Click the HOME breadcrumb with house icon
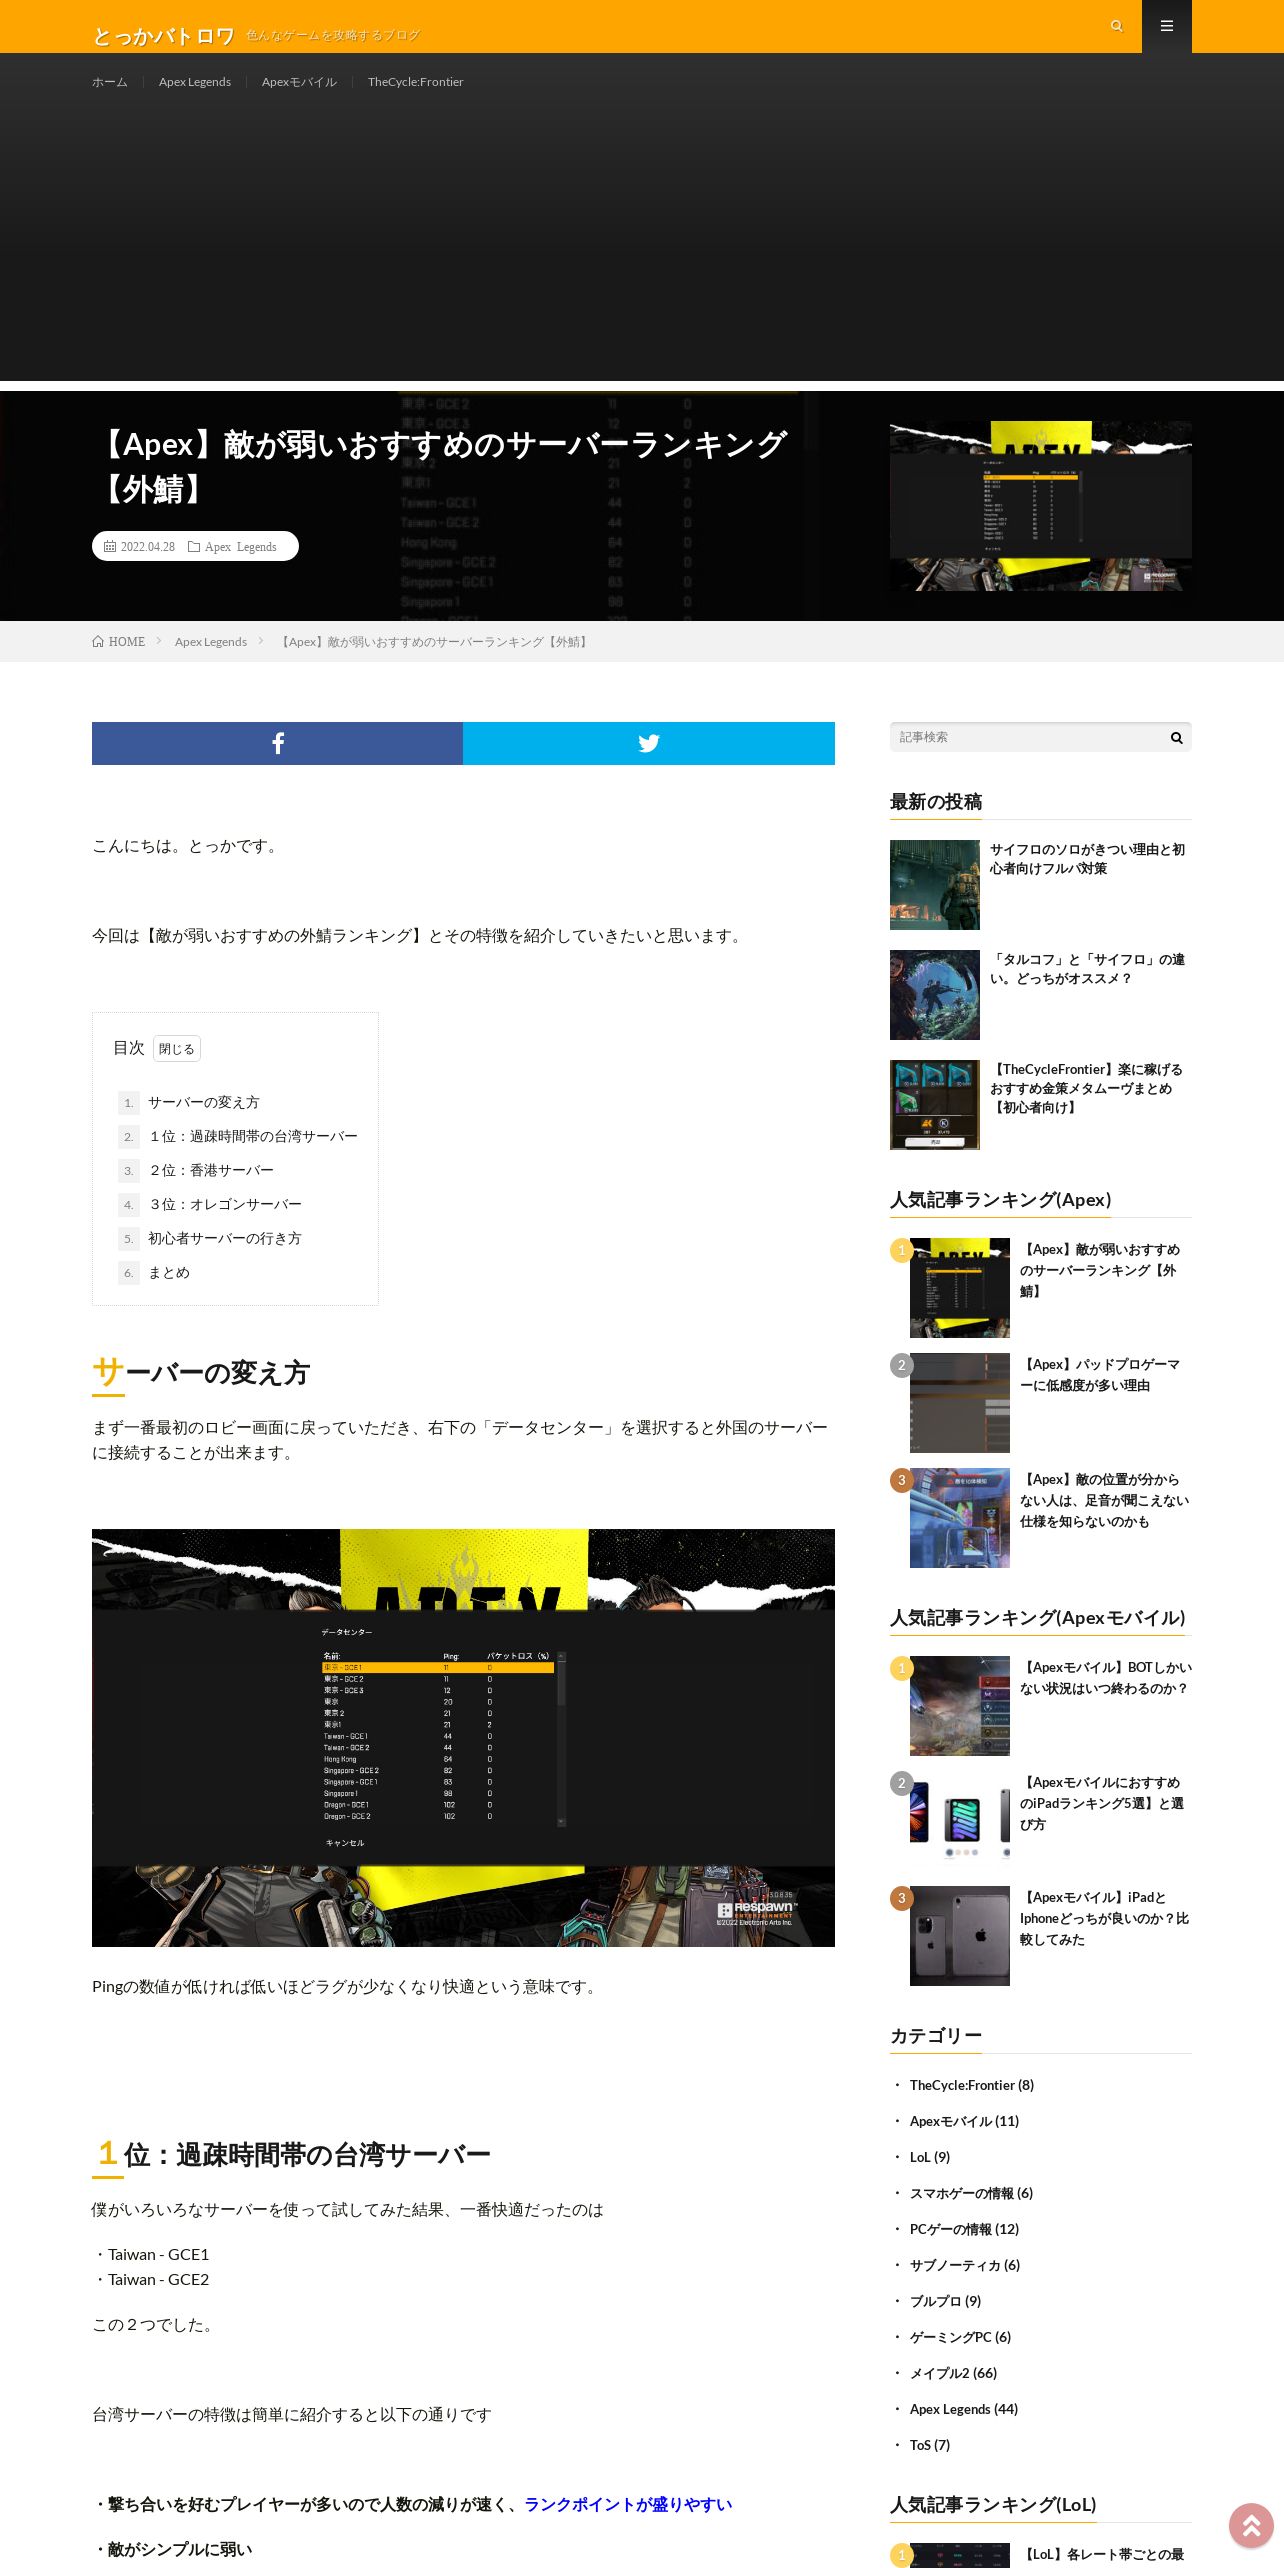 point(119,642)
